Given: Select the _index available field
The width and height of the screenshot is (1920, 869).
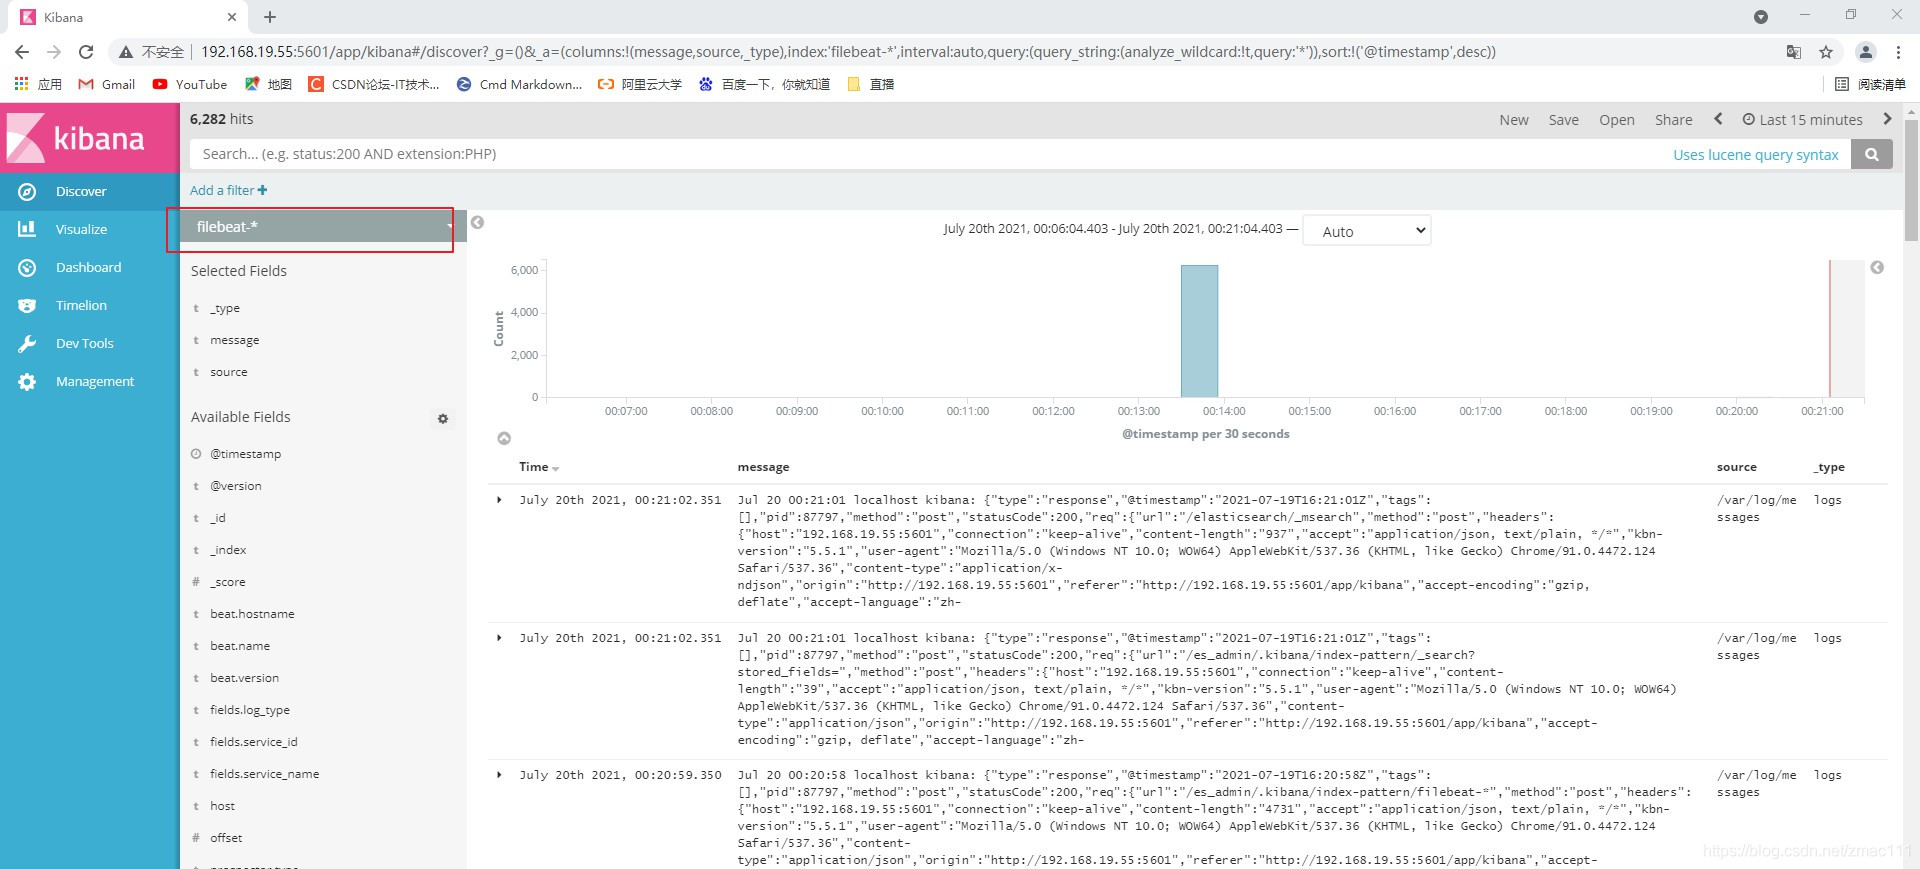Looking at the screenshot, I should coord(228,550).
